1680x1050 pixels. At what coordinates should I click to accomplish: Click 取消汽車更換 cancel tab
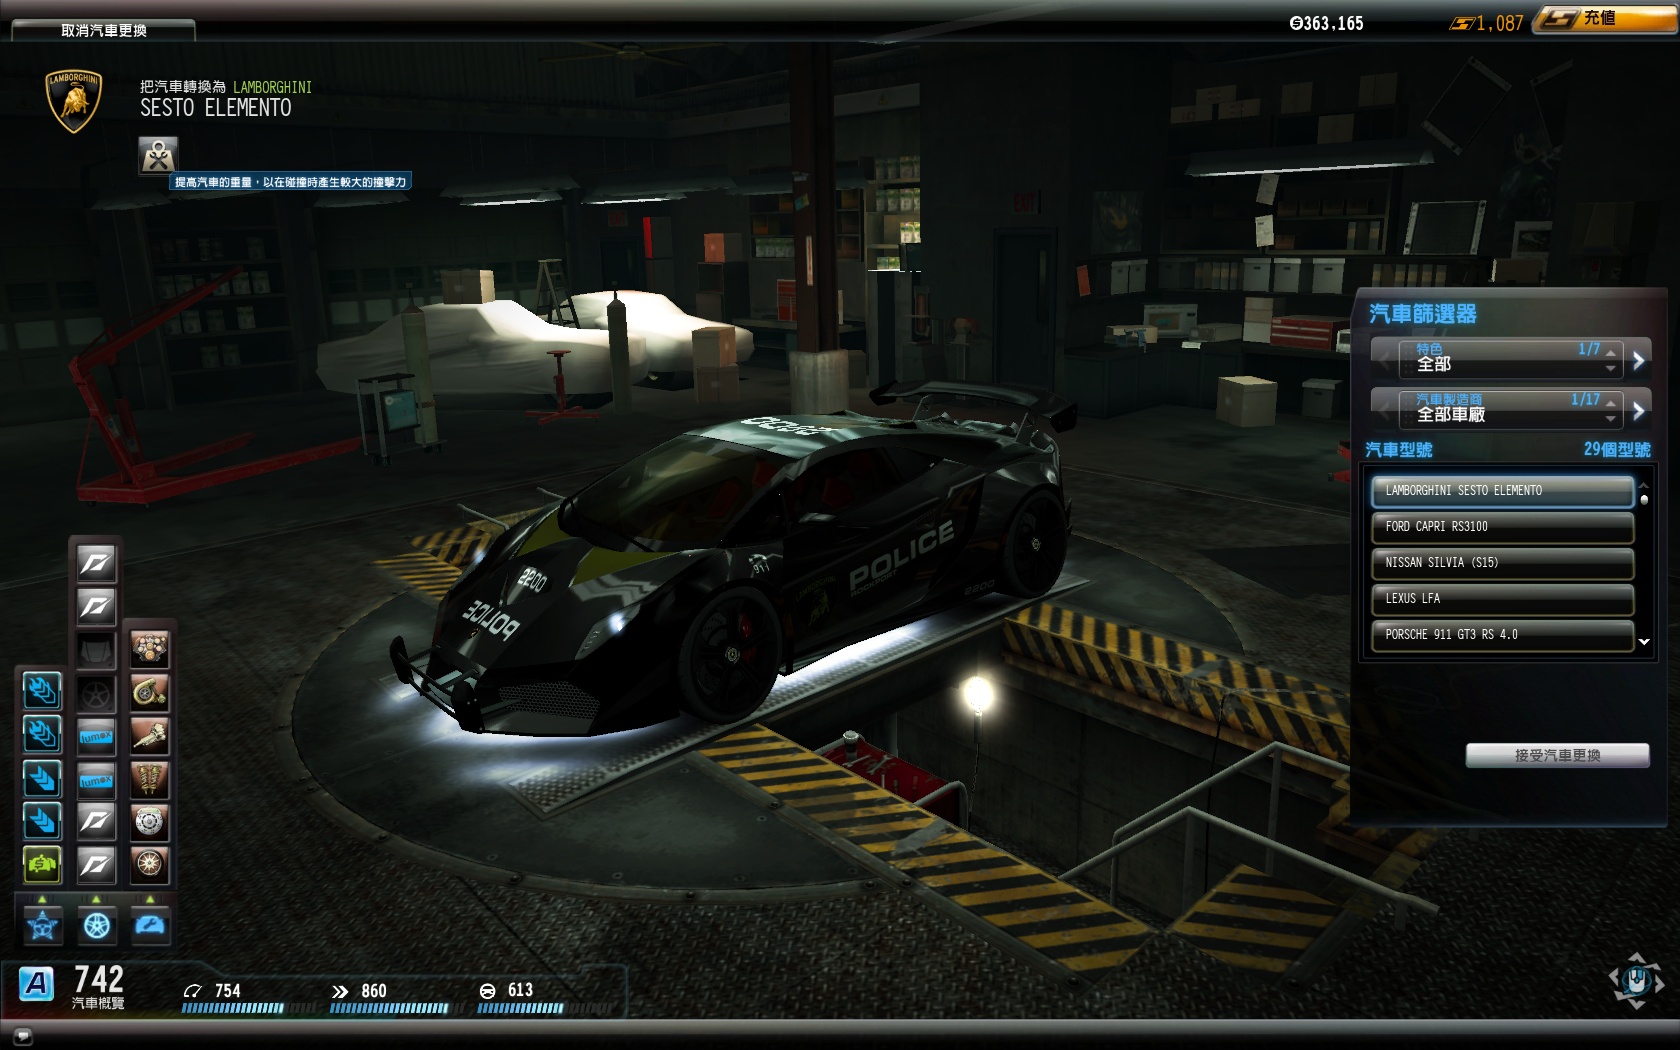click(x=104, y=31)
